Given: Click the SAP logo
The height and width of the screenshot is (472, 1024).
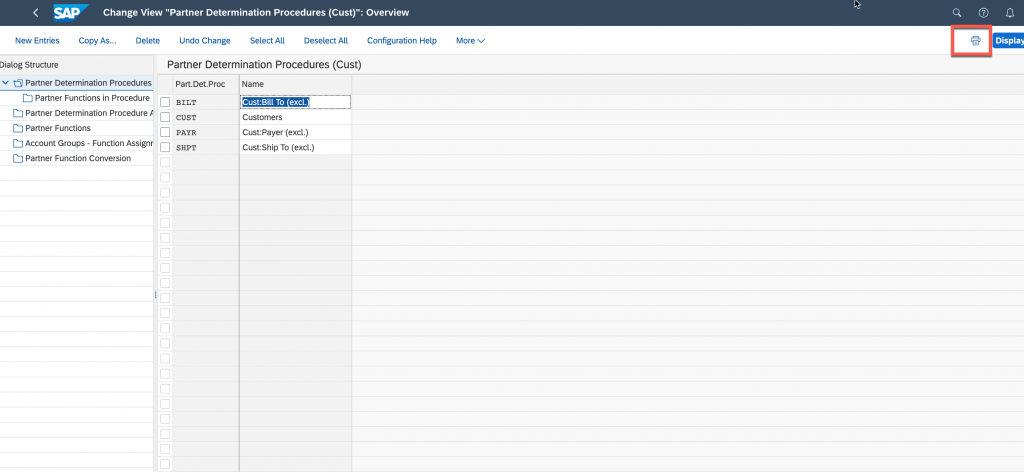Looking at the screenshot, I should (x=71, y=12).
